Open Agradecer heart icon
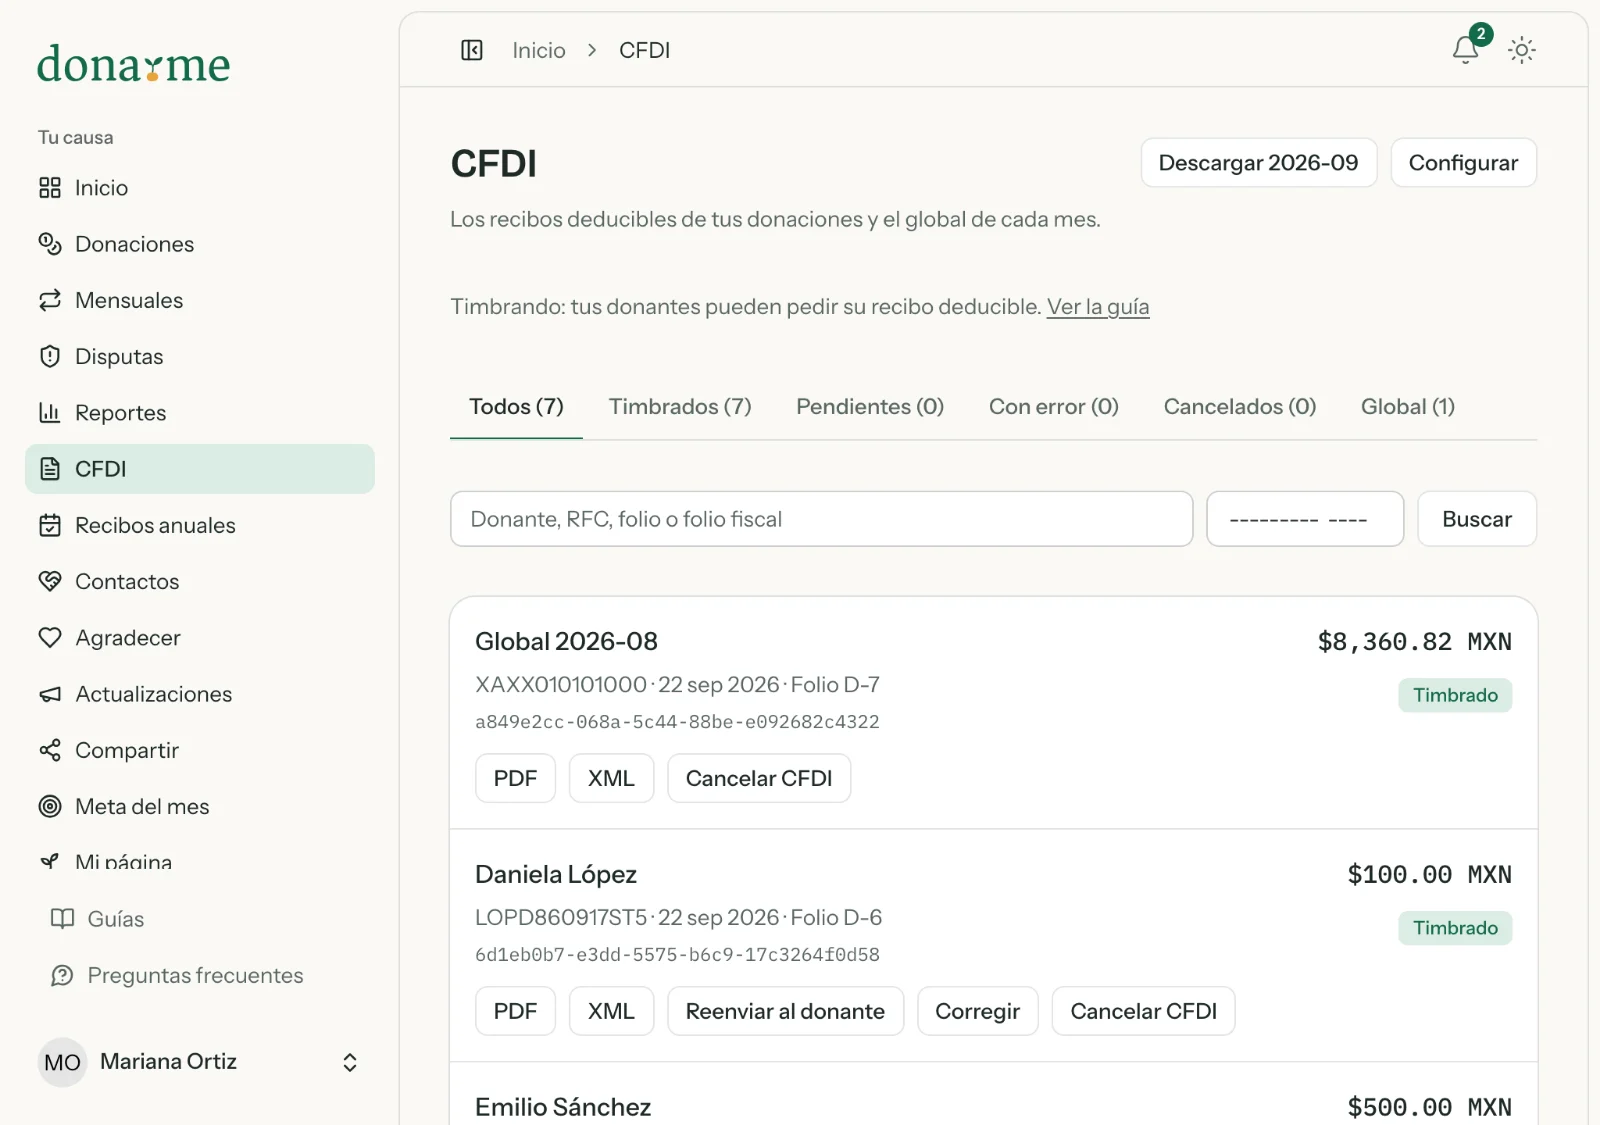Image resolution: width=1600 pixels, height=1125 pixels. click(50, 637)
